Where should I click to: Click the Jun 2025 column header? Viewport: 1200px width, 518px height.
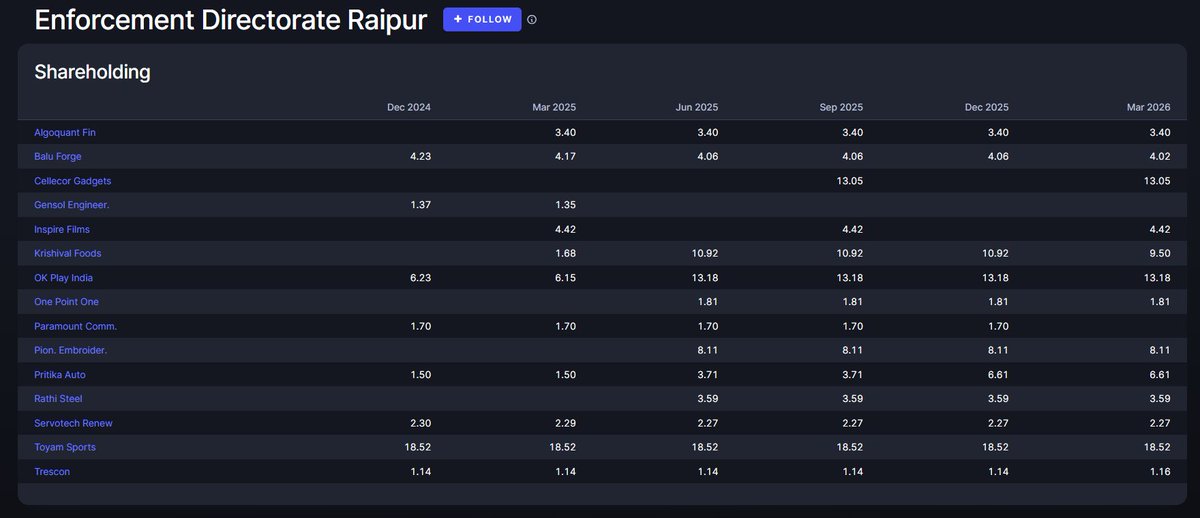[x=696, y=107]
